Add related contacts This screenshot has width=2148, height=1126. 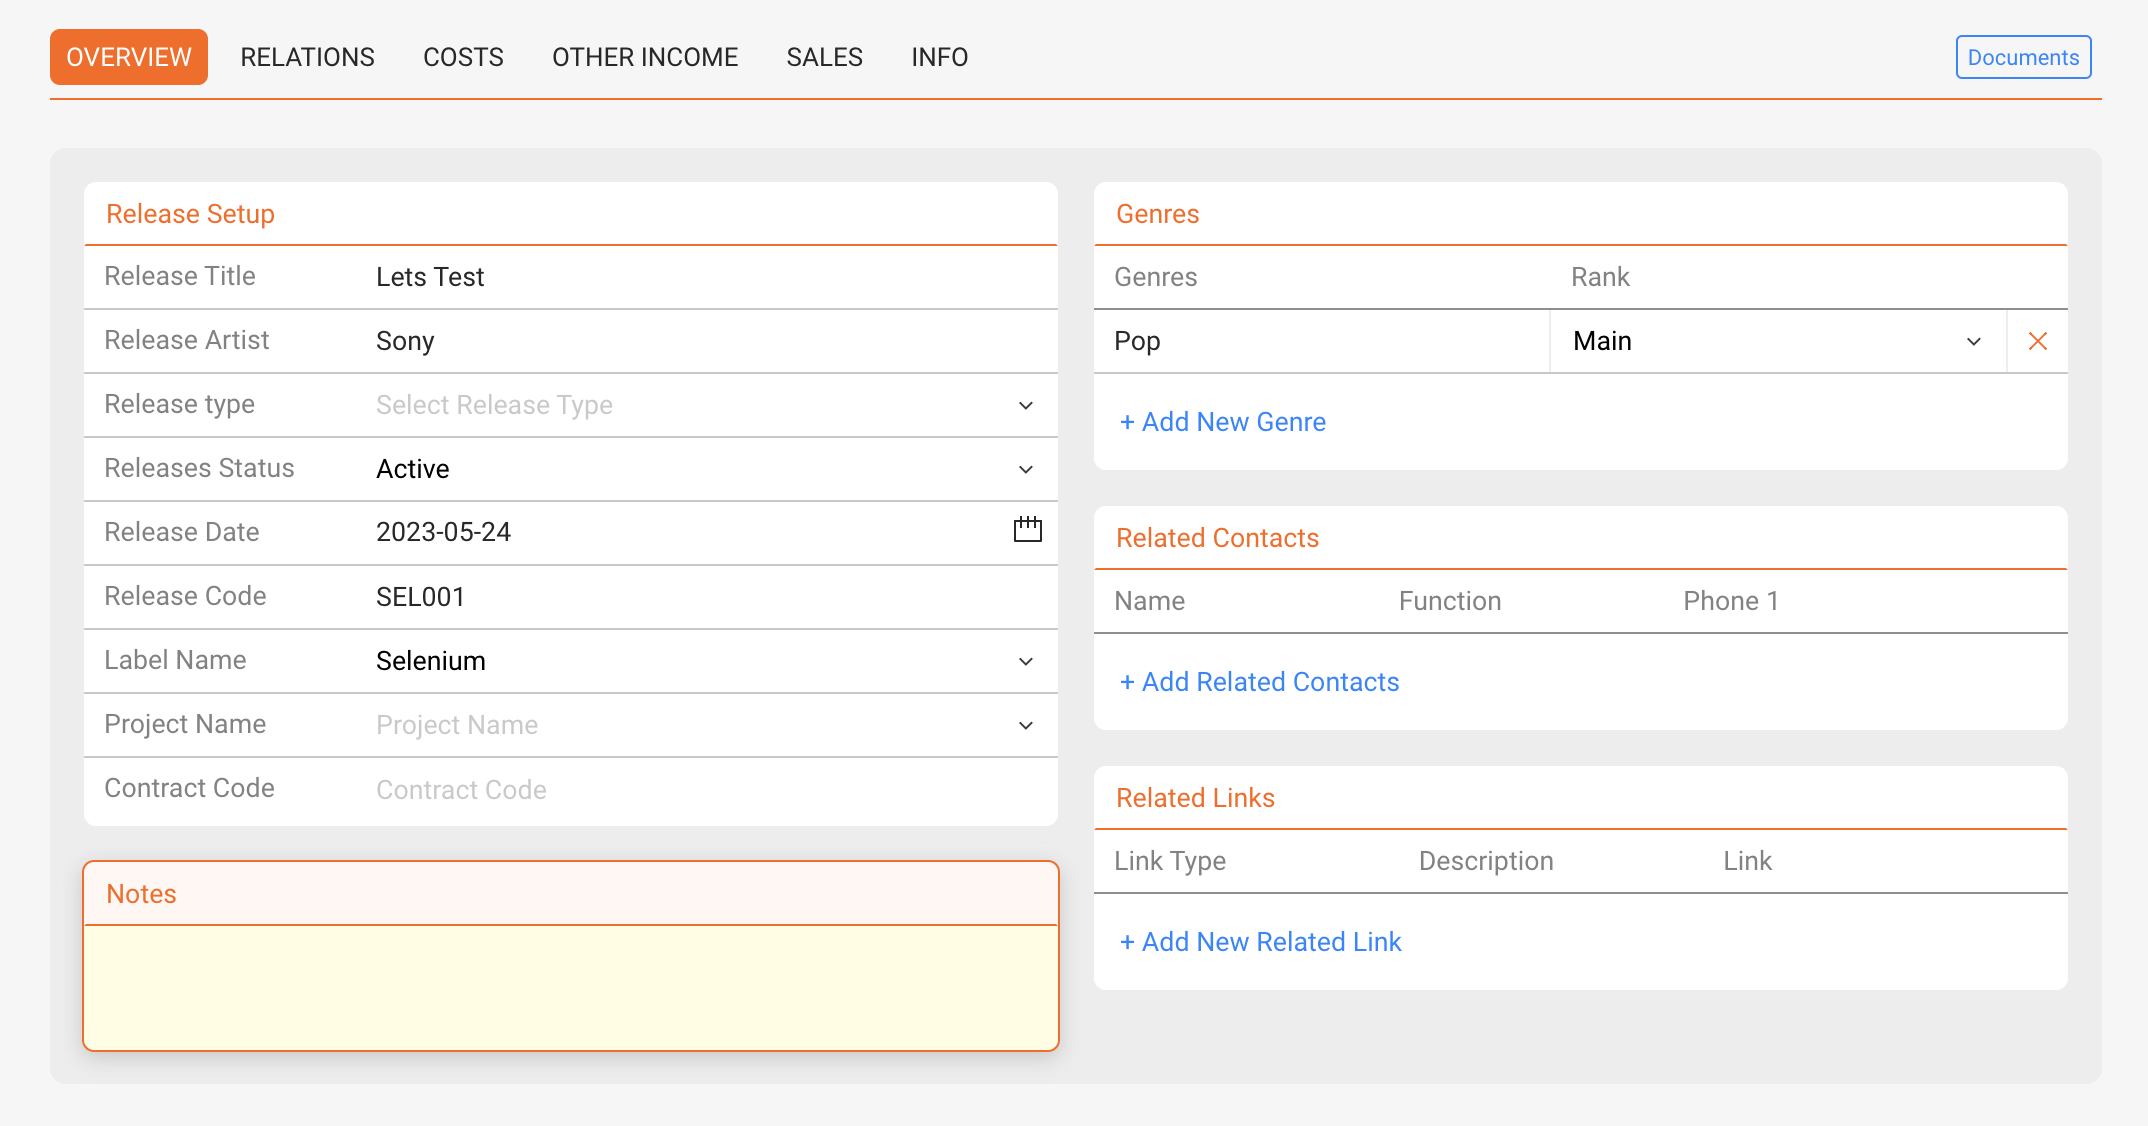click(1259, 682)
